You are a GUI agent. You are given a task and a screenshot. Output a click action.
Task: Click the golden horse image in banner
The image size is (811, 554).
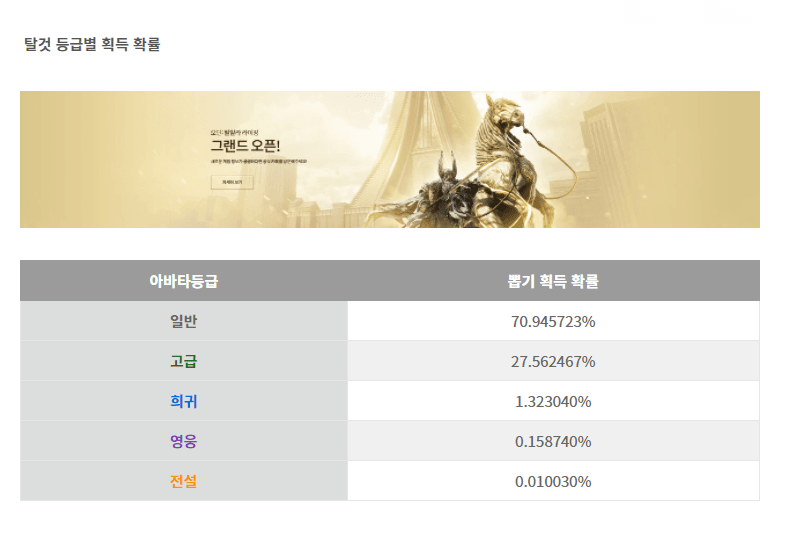coord(505,140)
